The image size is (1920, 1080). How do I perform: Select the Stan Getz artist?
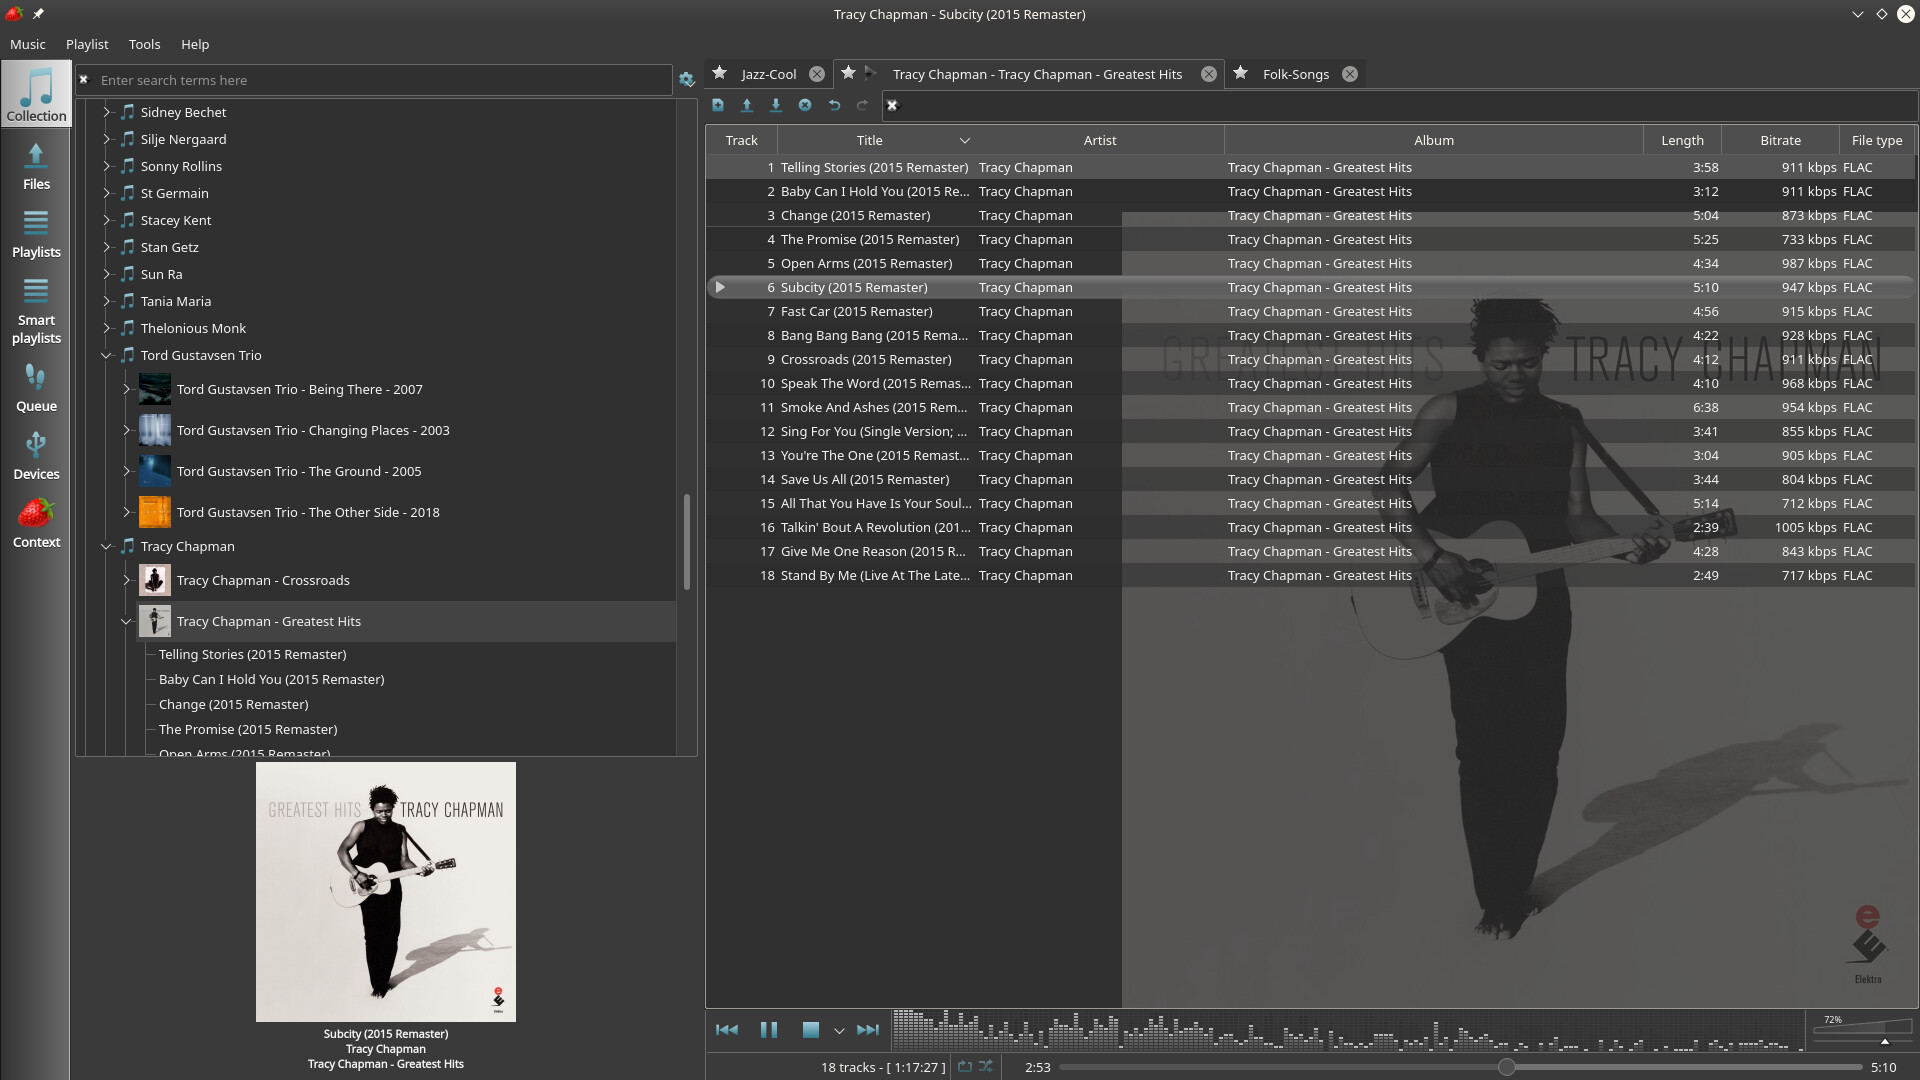pyautogui.click(x=169, y=247)
